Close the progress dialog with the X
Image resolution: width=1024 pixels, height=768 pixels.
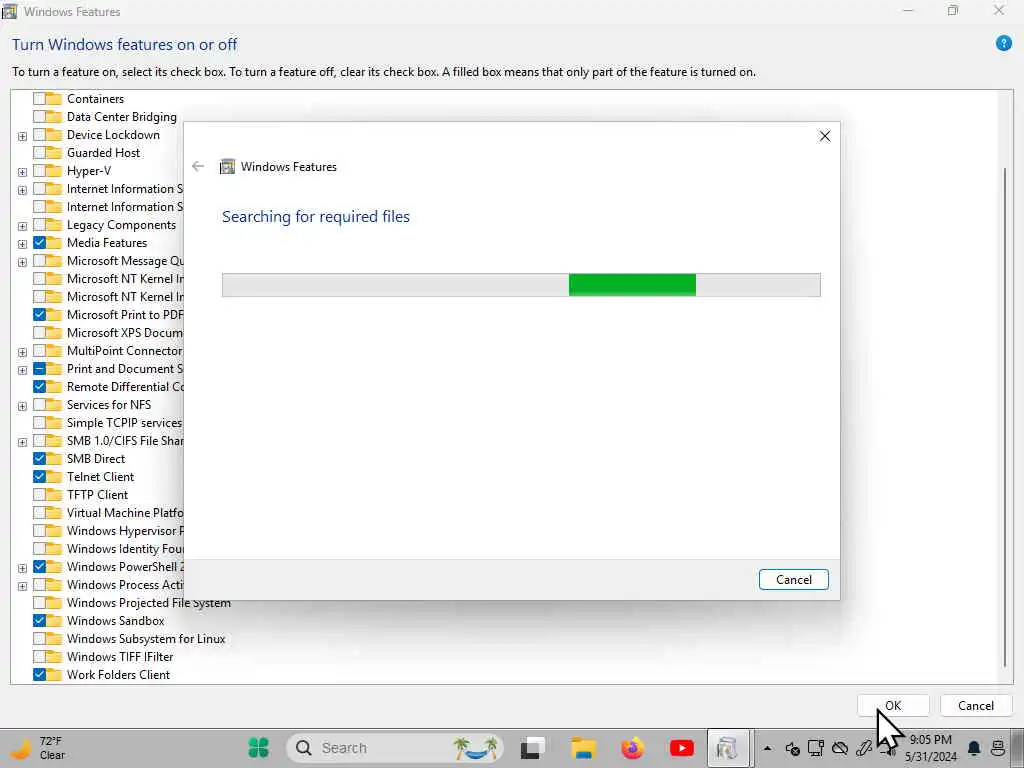(x=825, y=136)
